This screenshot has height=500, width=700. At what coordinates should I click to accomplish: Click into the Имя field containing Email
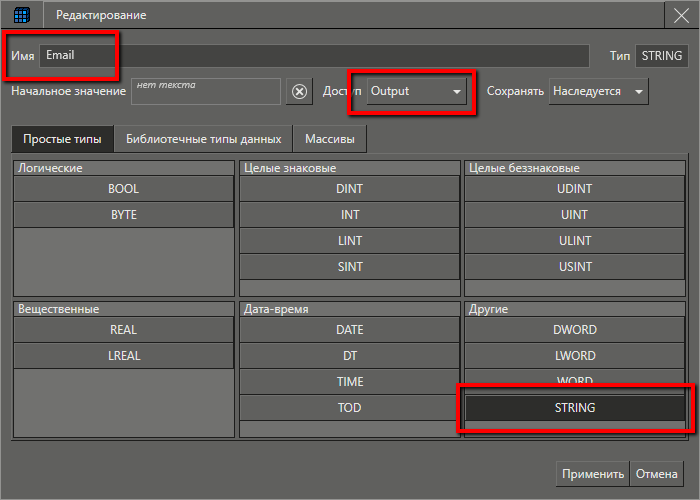point(314,56)
